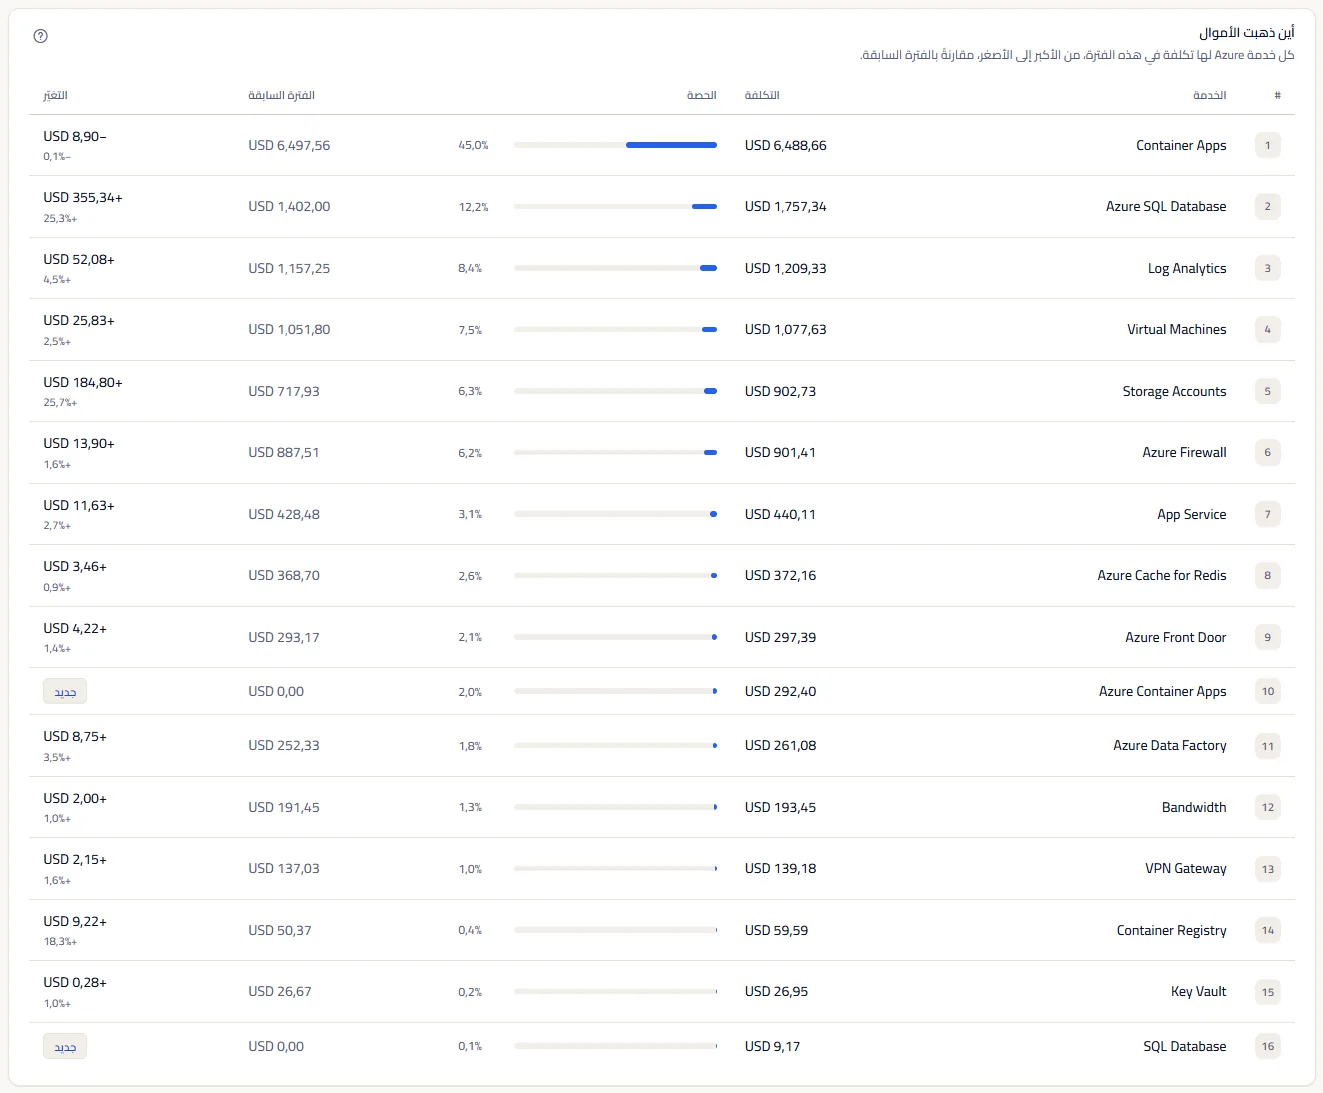1323x1093 pixels.
Task: Click the VPN Gateway service name
Action: coord(1186,868)
